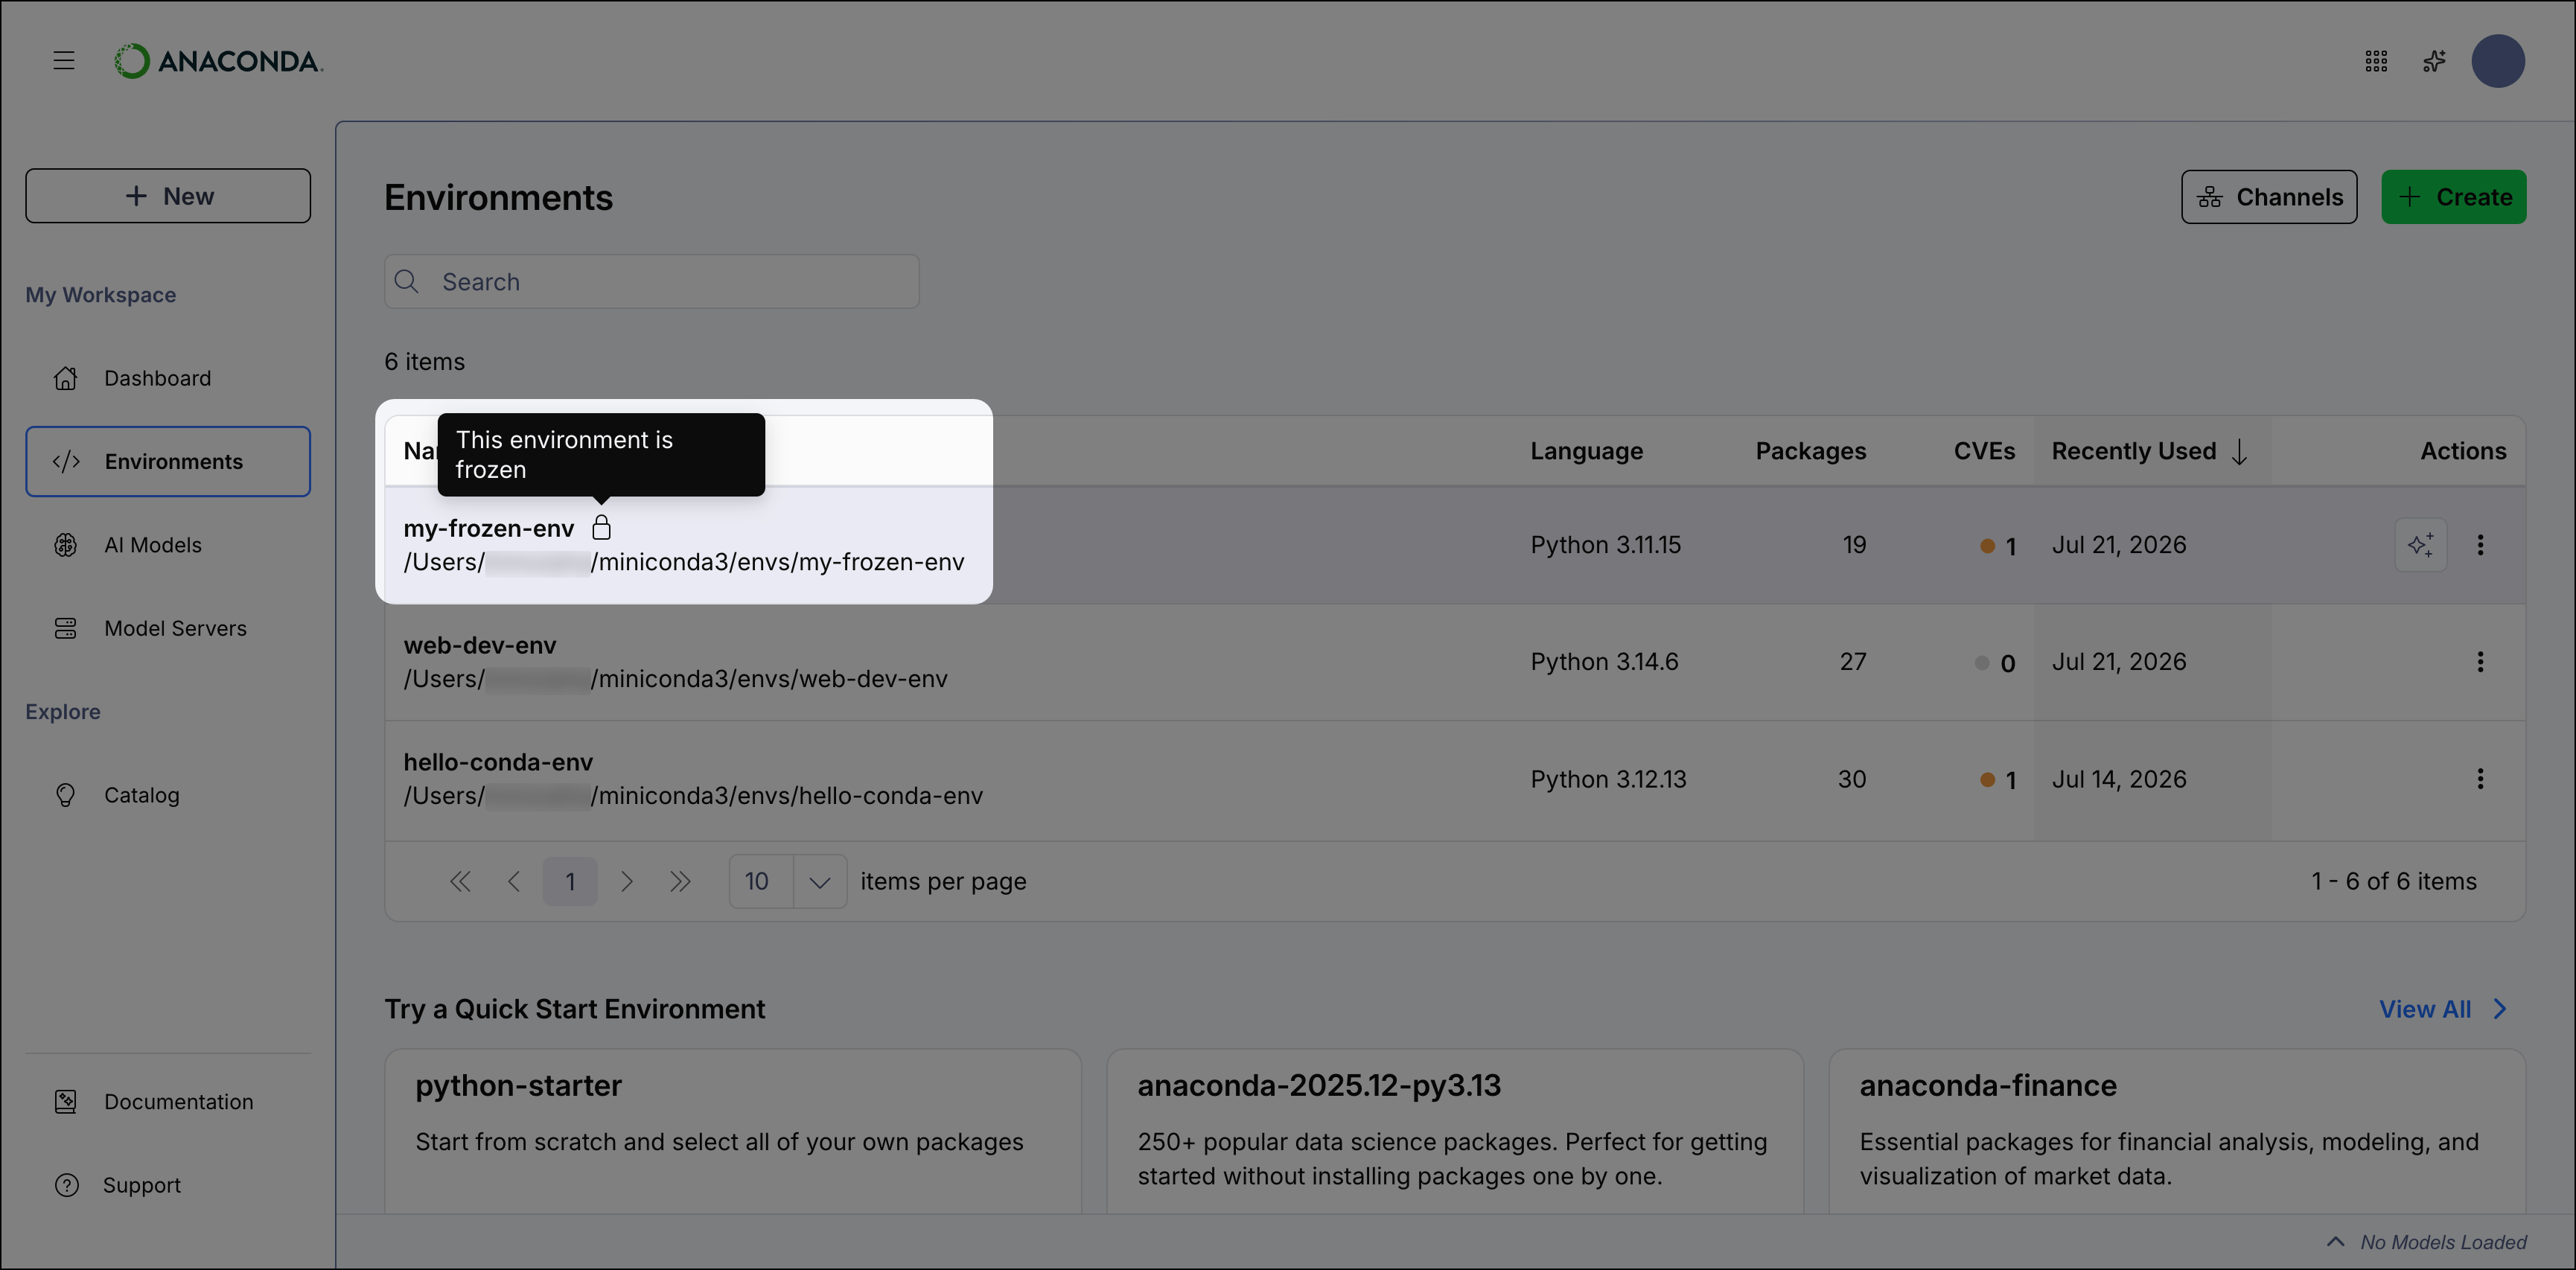This screenshot has height=1270, width=2576.
Task: Open Documentation link in sidebar
Action: 168,1101
